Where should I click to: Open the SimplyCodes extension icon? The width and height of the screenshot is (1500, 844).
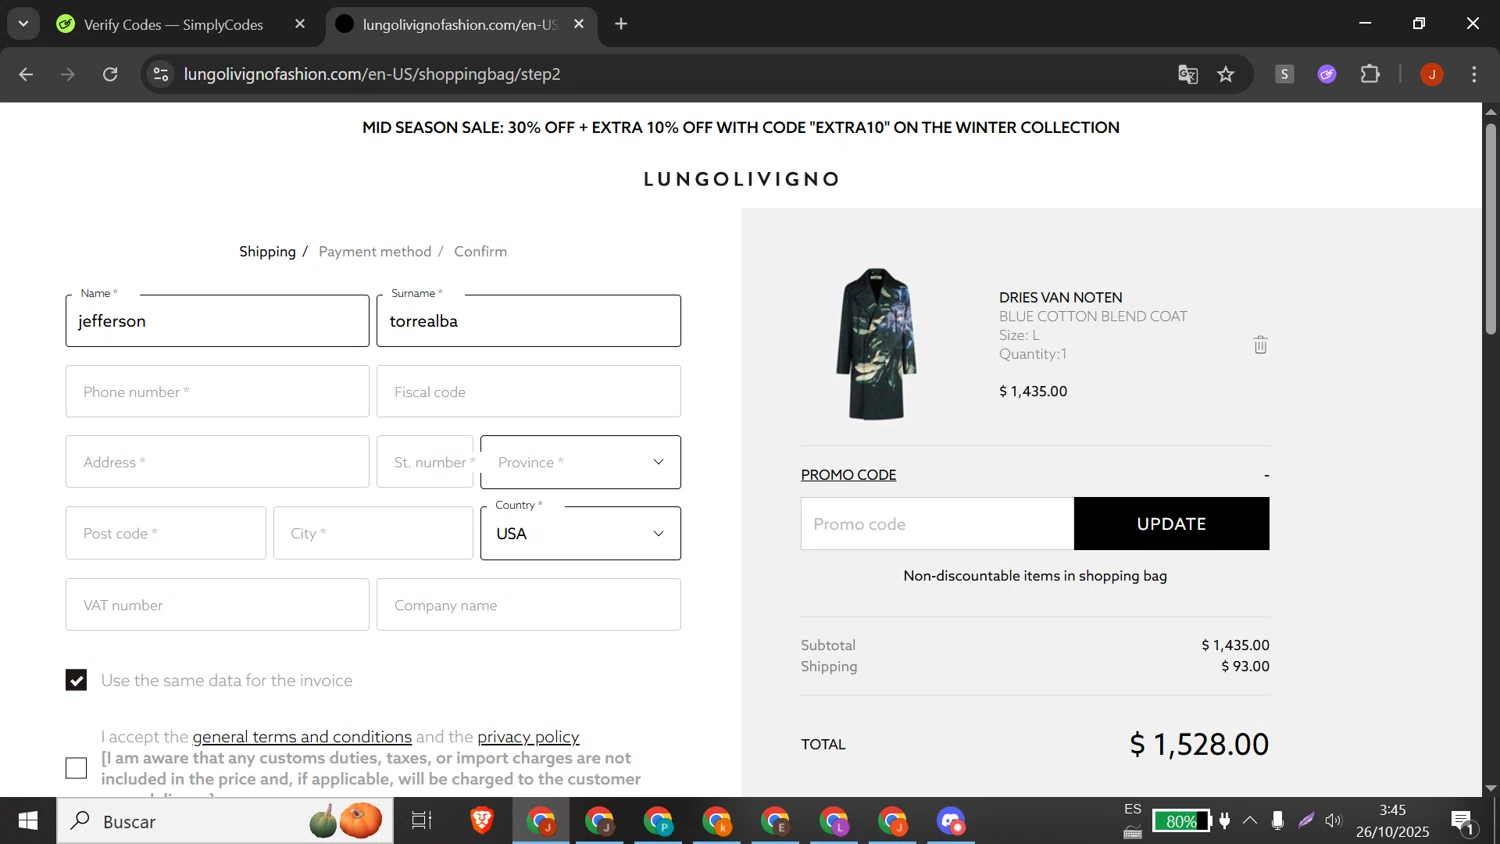1285,74
